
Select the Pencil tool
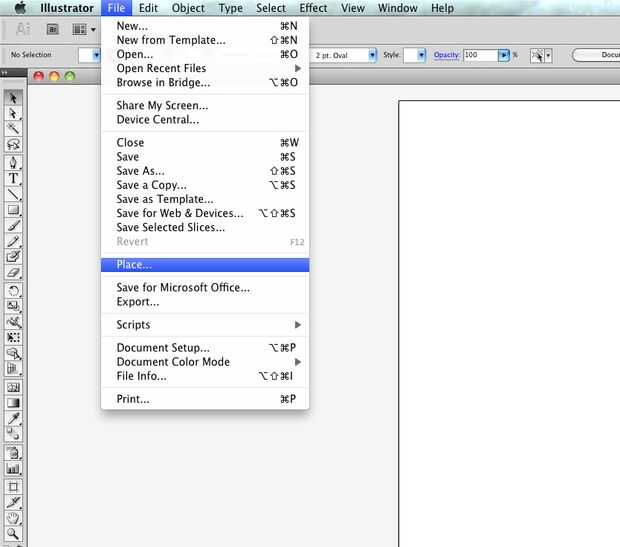tap(13, 241)
